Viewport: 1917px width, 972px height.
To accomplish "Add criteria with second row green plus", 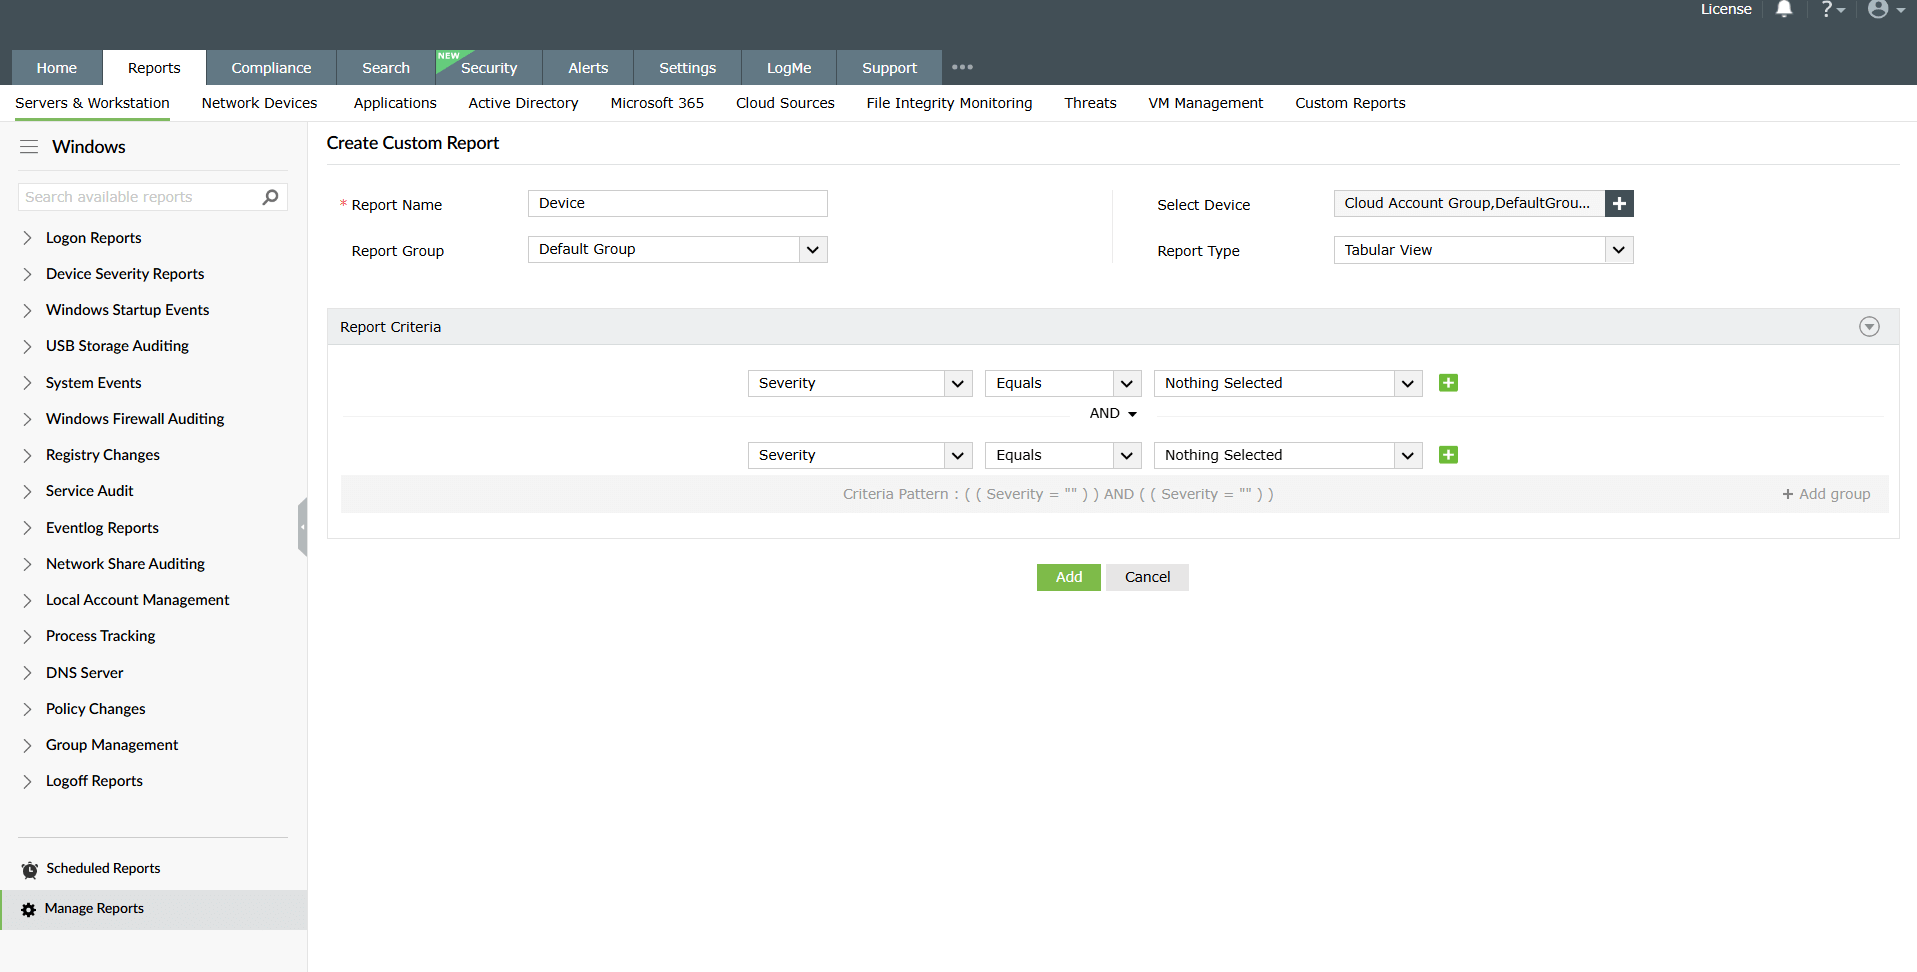I will 1448,455.
